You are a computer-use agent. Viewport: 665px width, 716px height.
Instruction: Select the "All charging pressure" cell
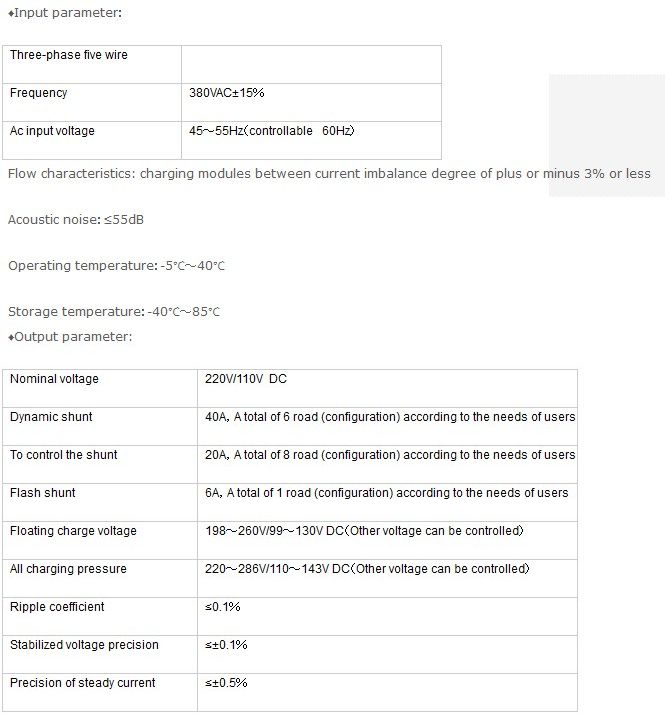click(68, 569)
